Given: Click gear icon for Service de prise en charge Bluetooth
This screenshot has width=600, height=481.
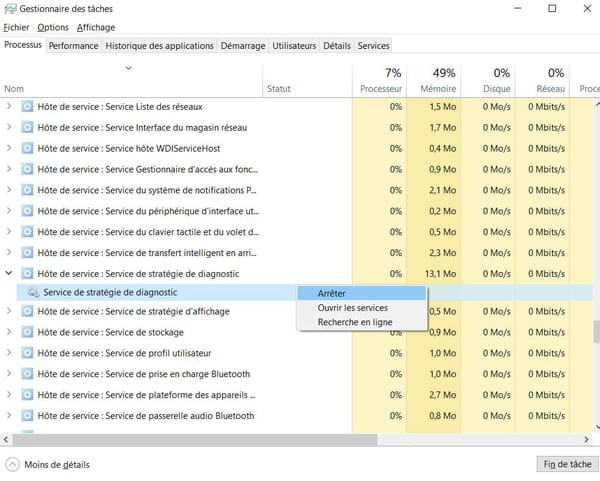Looking at the screenshot, I should pos(27,374).
